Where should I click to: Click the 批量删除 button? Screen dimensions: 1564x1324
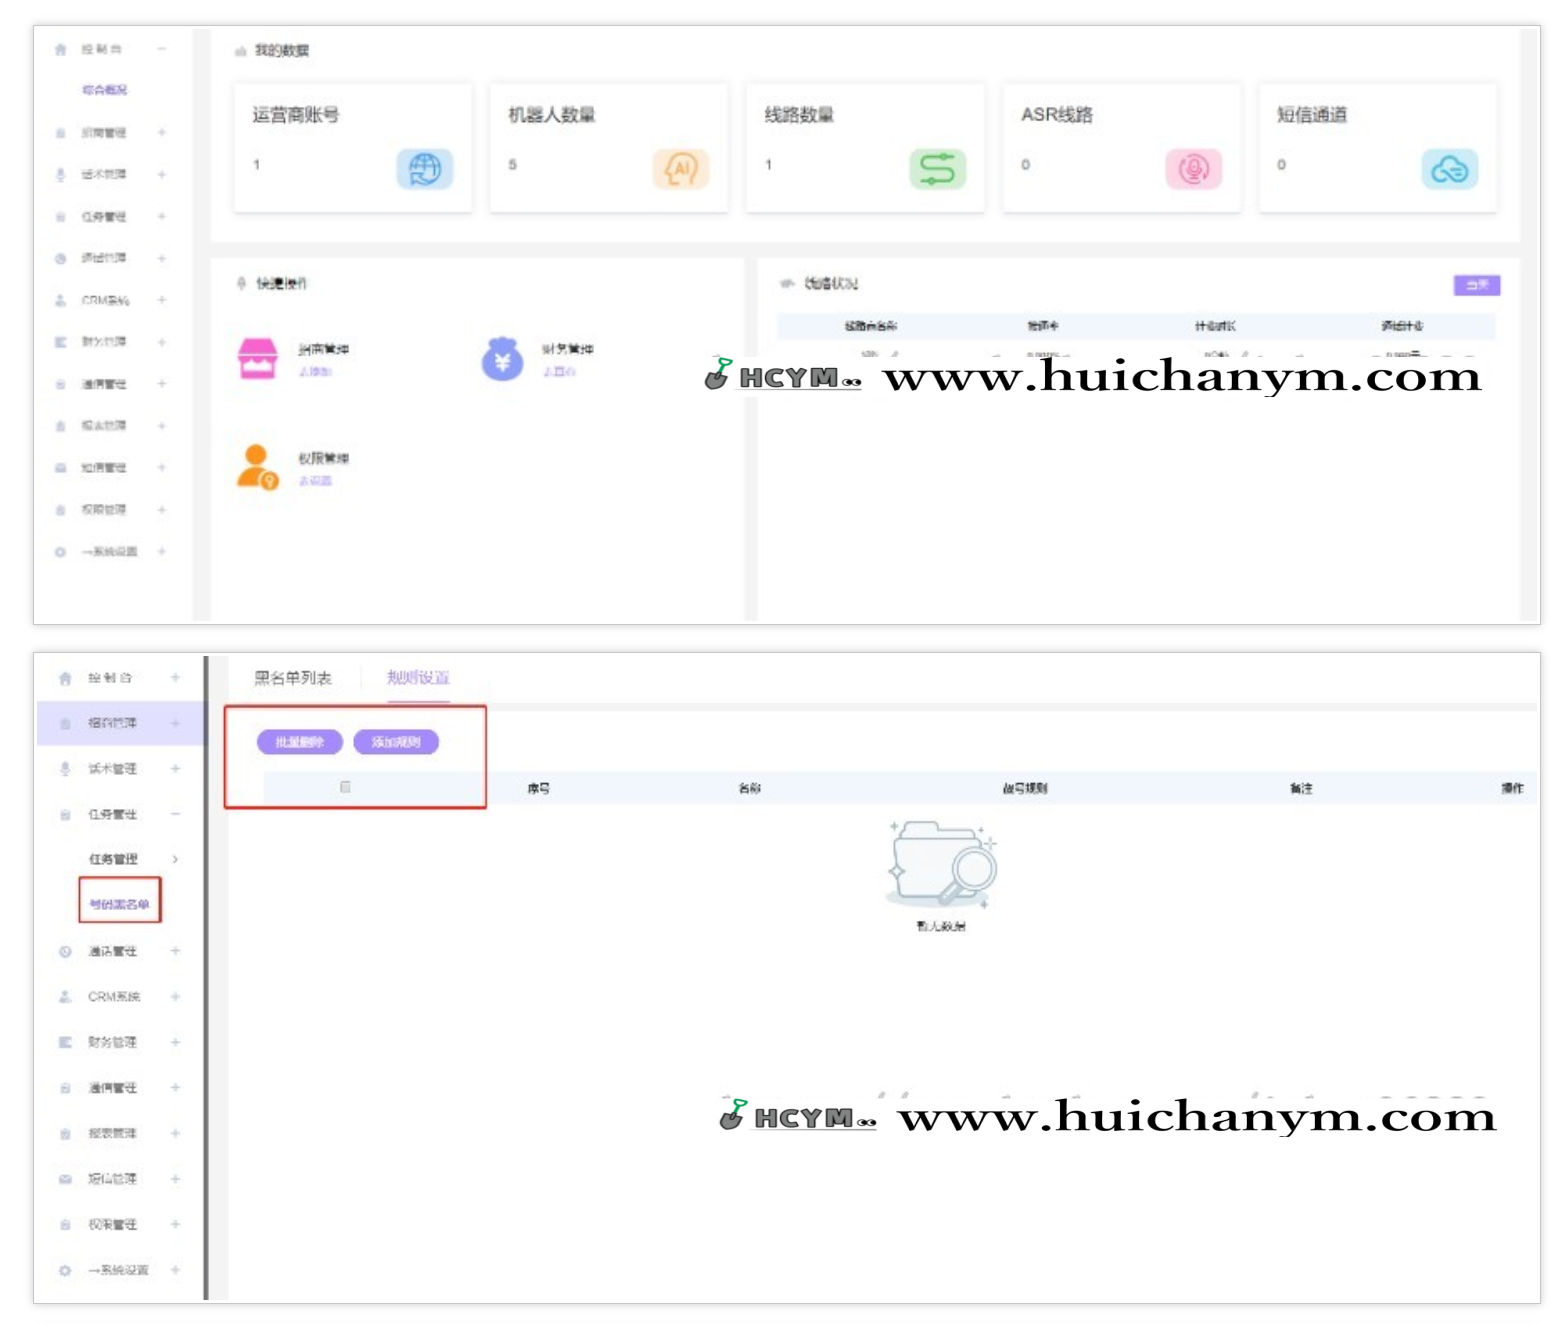299,742
